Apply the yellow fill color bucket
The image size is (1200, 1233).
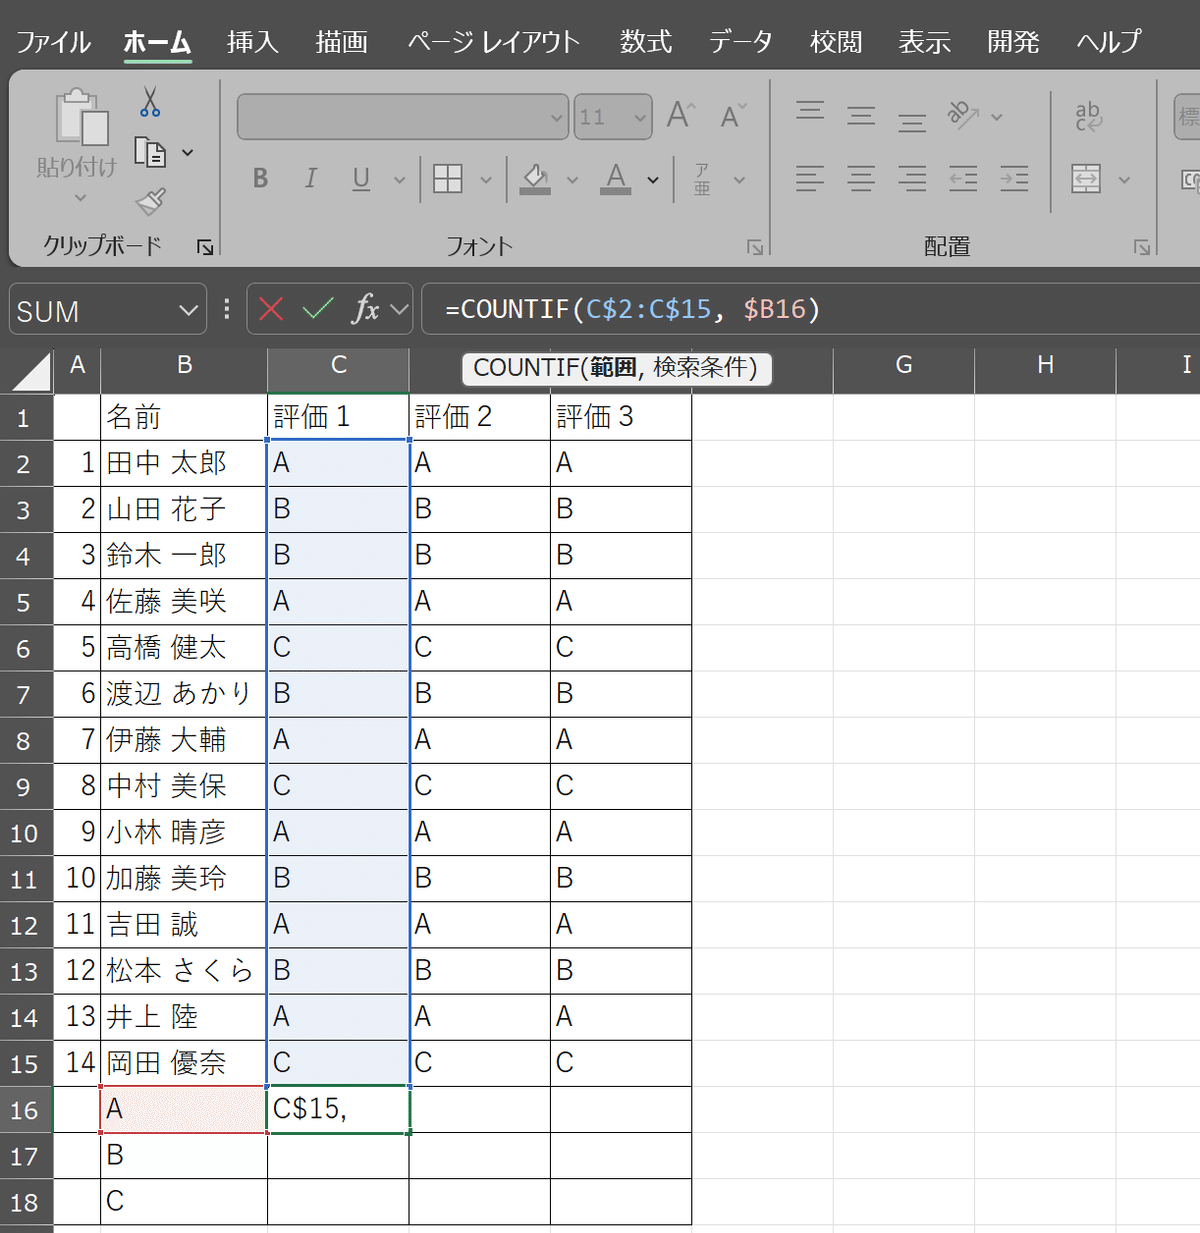[535, 179]
